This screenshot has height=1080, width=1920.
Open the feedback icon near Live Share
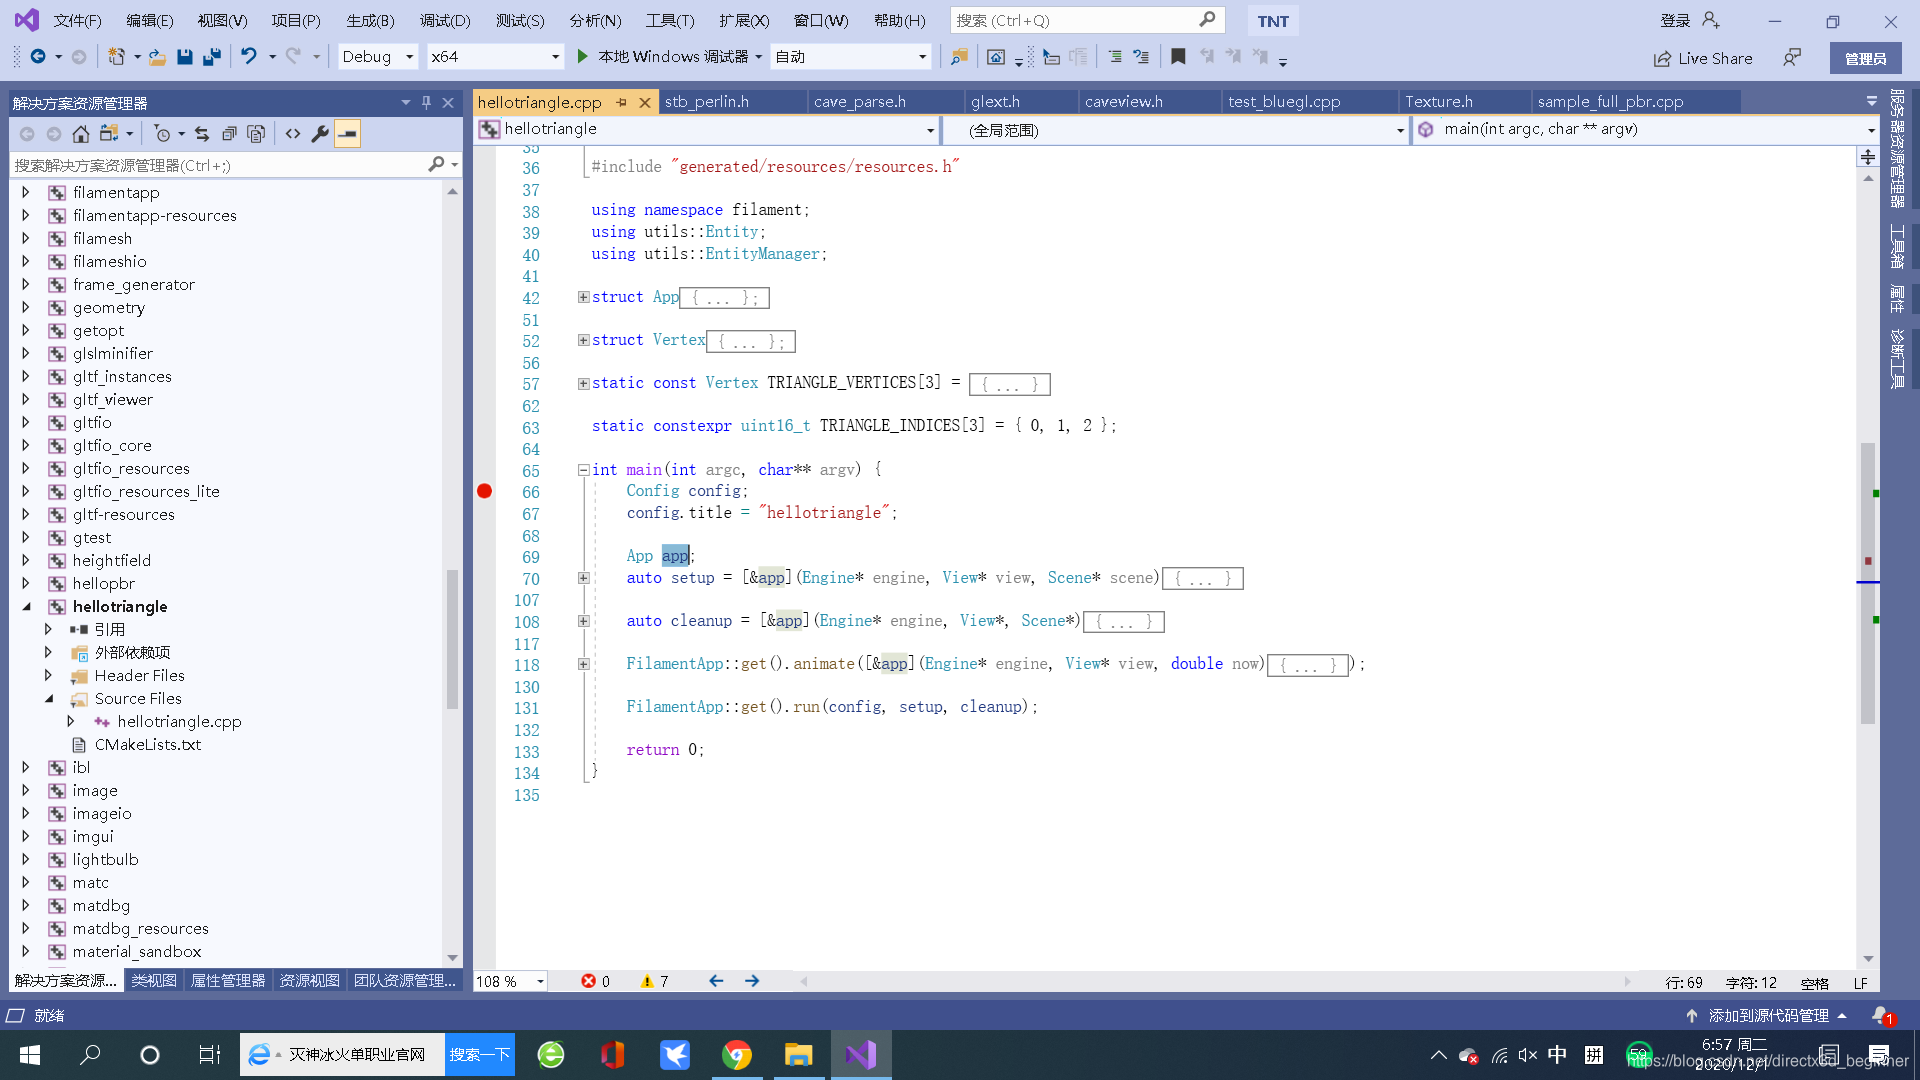coord(1791,58)
